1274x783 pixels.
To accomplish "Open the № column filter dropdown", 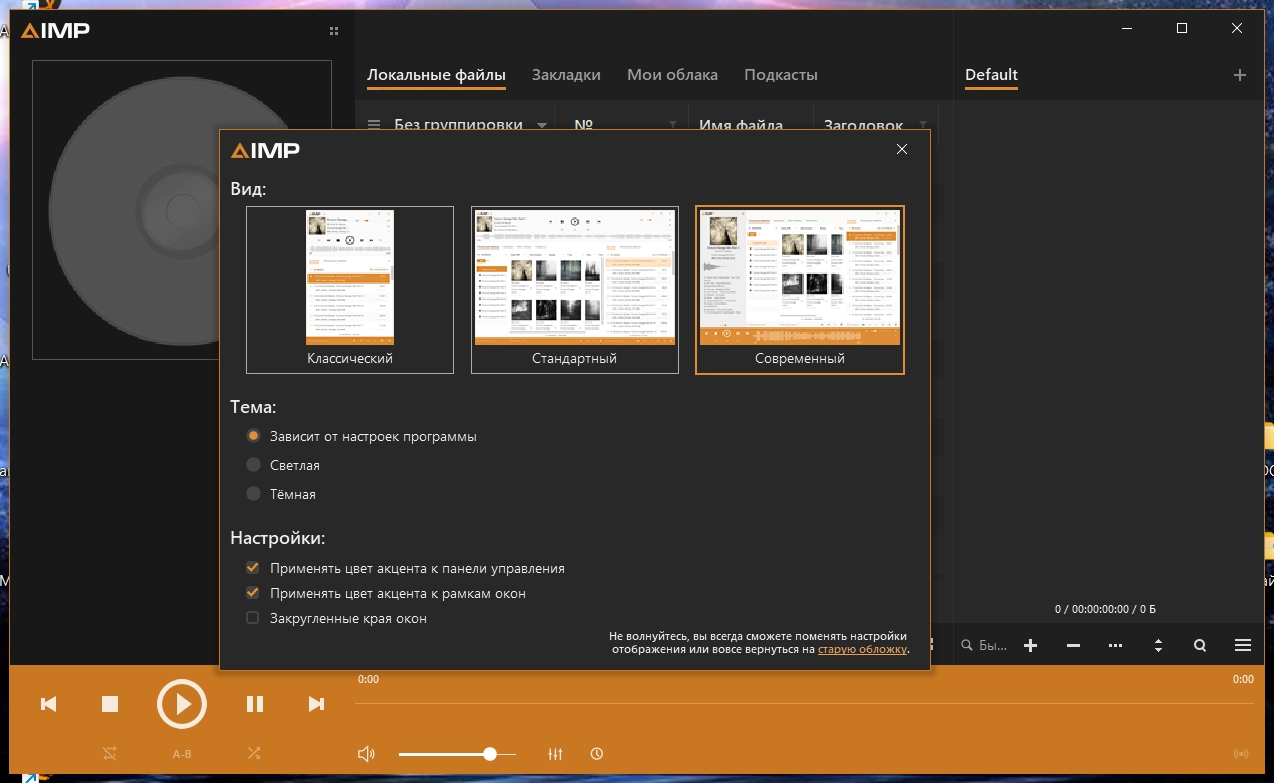I will [x=672, y=125].
